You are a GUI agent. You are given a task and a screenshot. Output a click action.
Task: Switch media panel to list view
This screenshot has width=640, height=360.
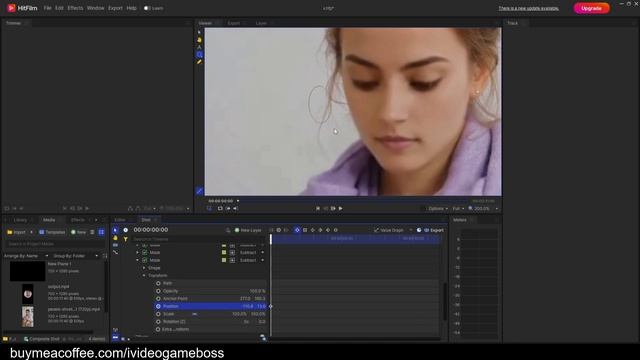[92, 232]
